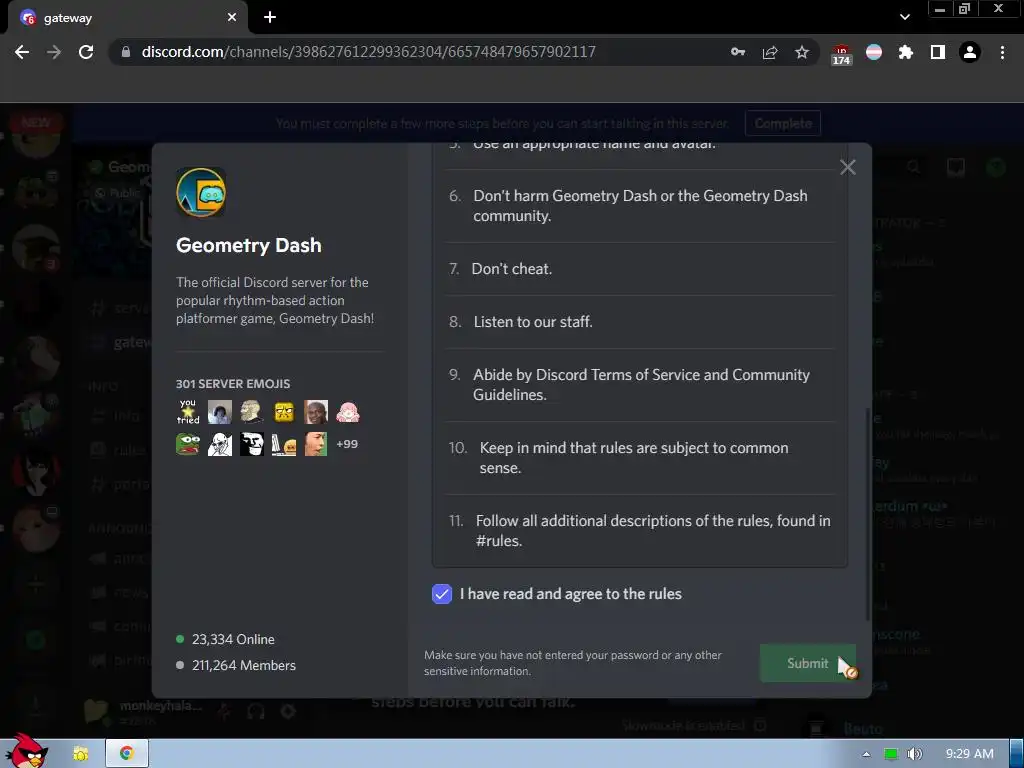Screen dimensions: 1024x768
Task: Click rule 6 about harming Geometry Dash
Action: [640, 206]
